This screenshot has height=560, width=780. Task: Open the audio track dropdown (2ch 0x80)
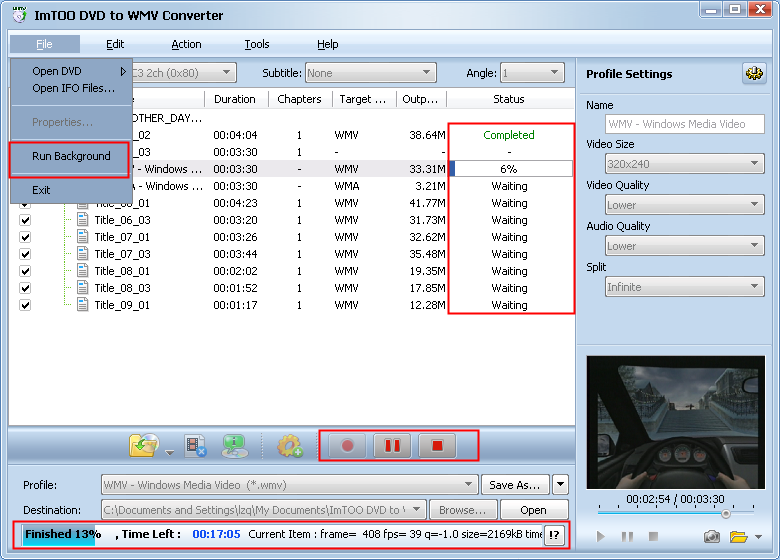[184, 73]
